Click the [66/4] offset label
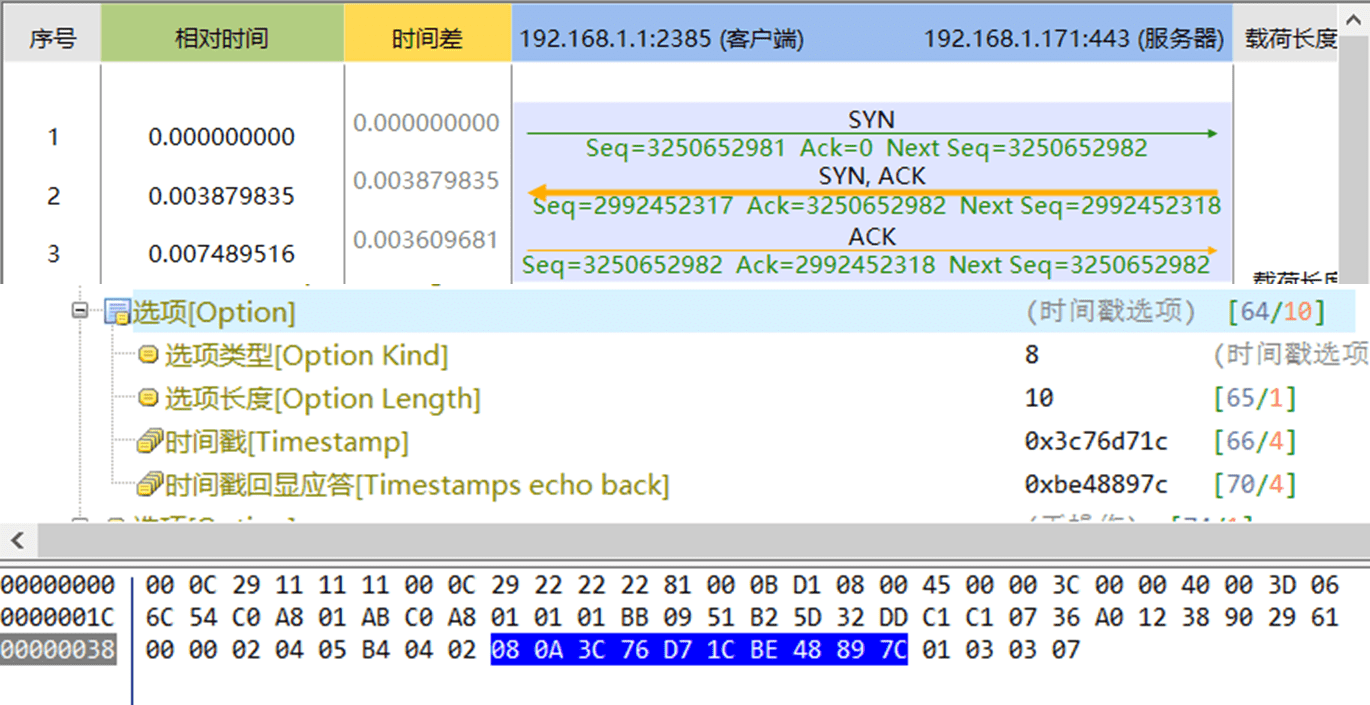Viewport: 1370px width, 705px height. [1255, 441]
